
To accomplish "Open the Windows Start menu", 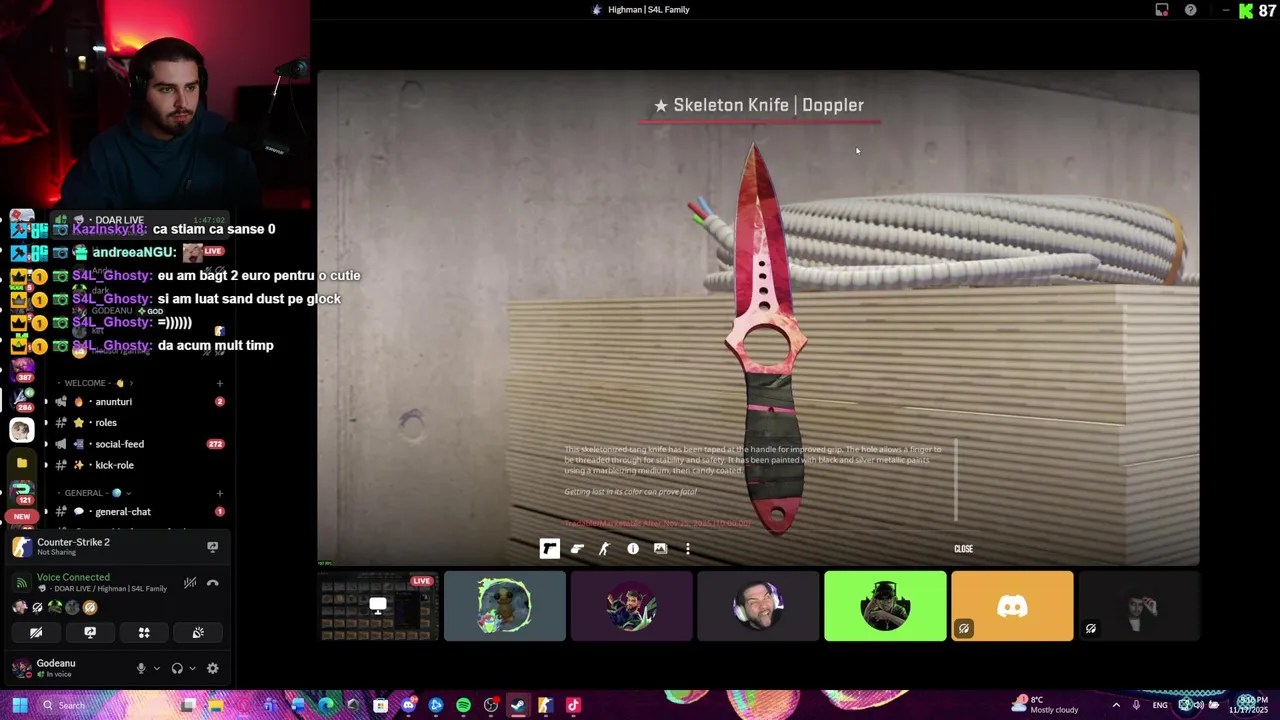I will click(x=20, y=705).
